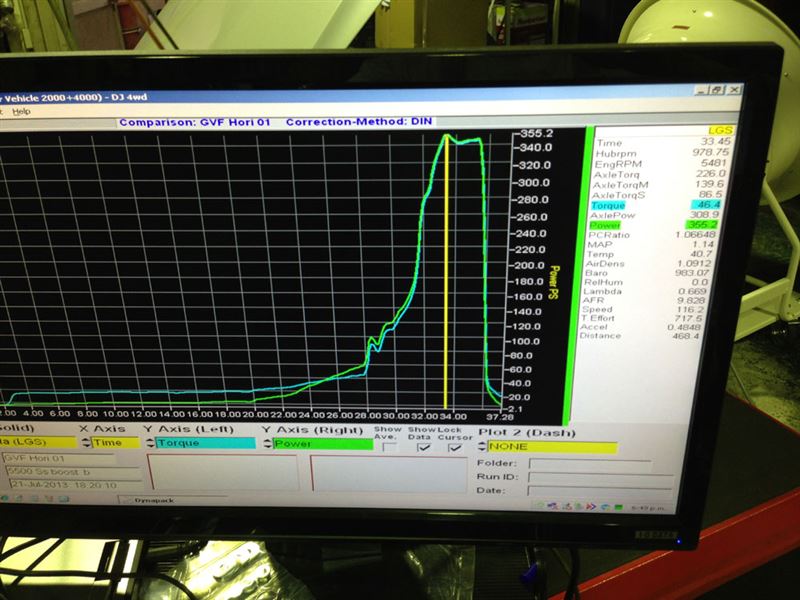Click the Dynapack taskbar button

[x=153, y=499]
